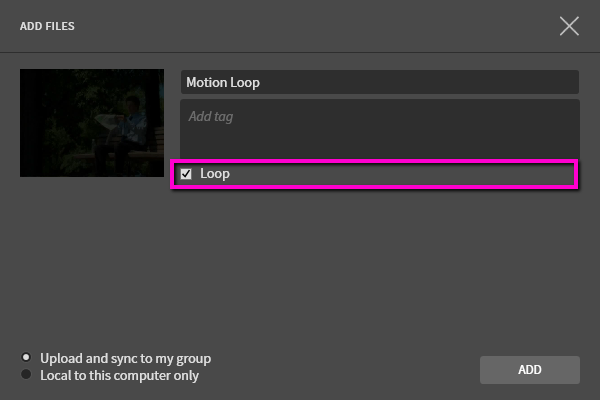Image resolution: width=600 pixels, height=400 pixels.
Task: Toggle the checkmark box beside Loop
Action: pyautogui.click(x=186, y=174)
